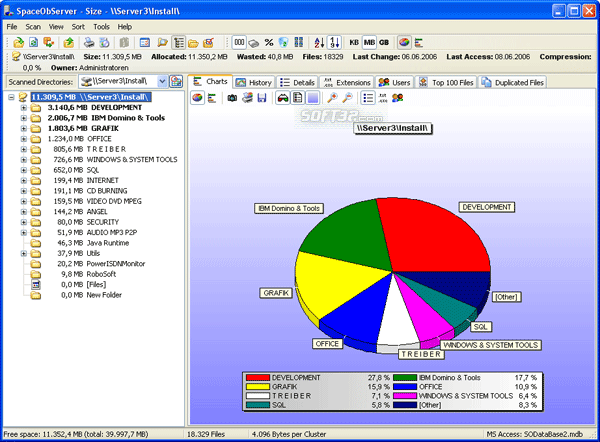Open the Scanned Directories dropdown

[162, 81]
